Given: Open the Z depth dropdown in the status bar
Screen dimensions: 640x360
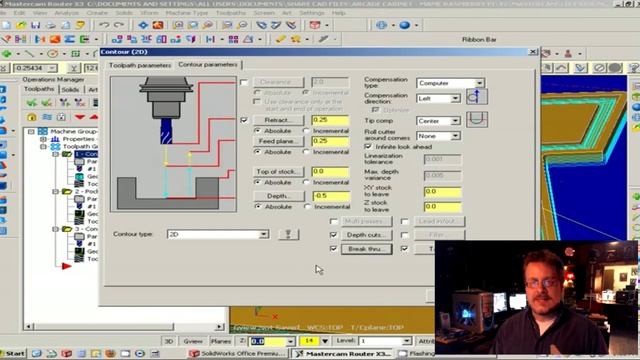Looking at the screenshot, I should 290,341.
